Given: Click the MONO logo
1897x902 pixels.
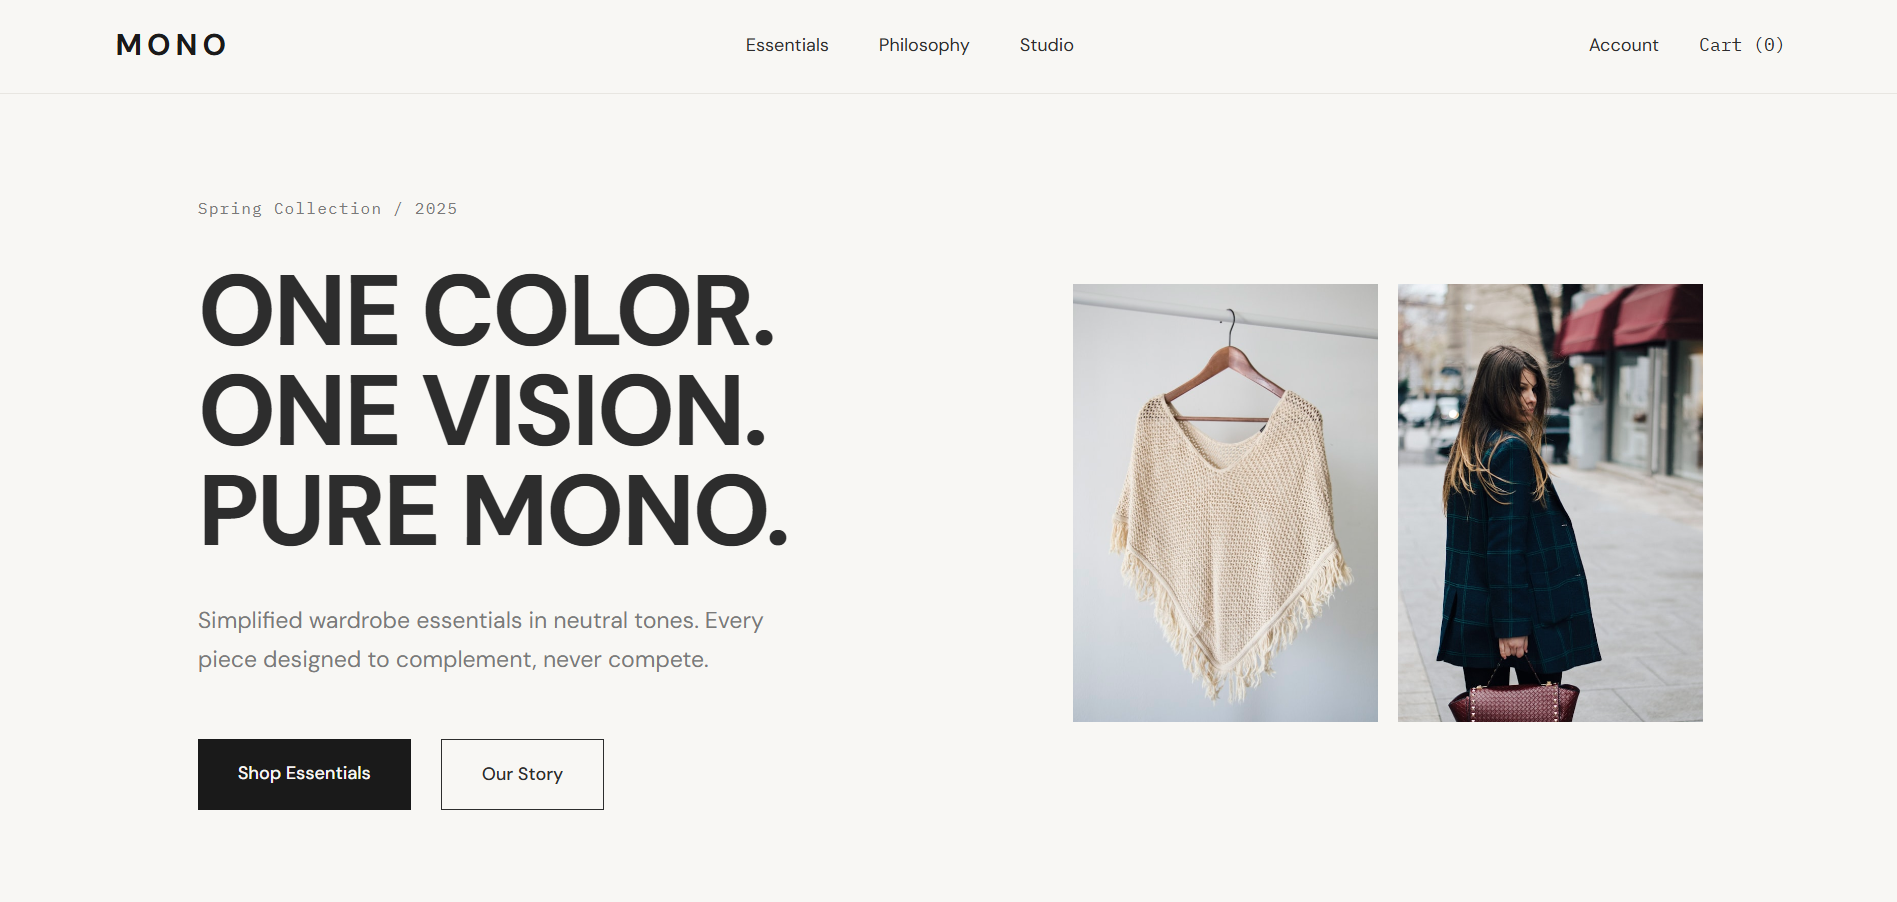Looking at the screenshot, I should tap(171, 45).
